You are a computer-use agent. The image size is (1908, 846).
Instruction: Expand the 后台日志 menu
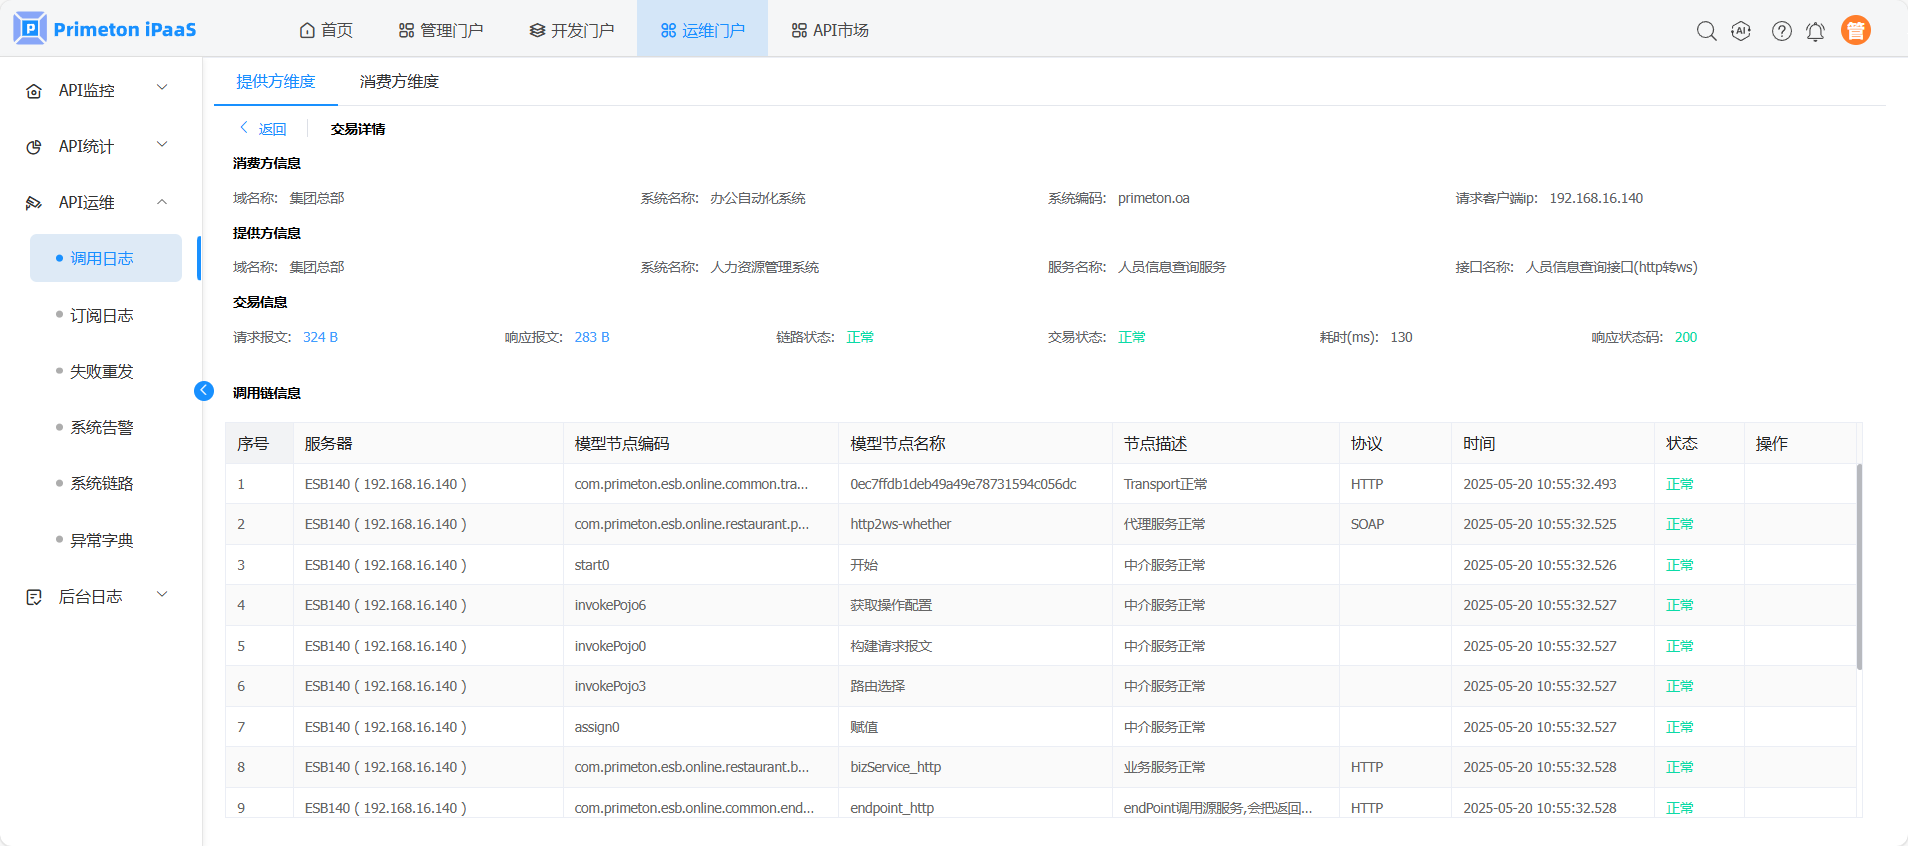pos(162,596)
